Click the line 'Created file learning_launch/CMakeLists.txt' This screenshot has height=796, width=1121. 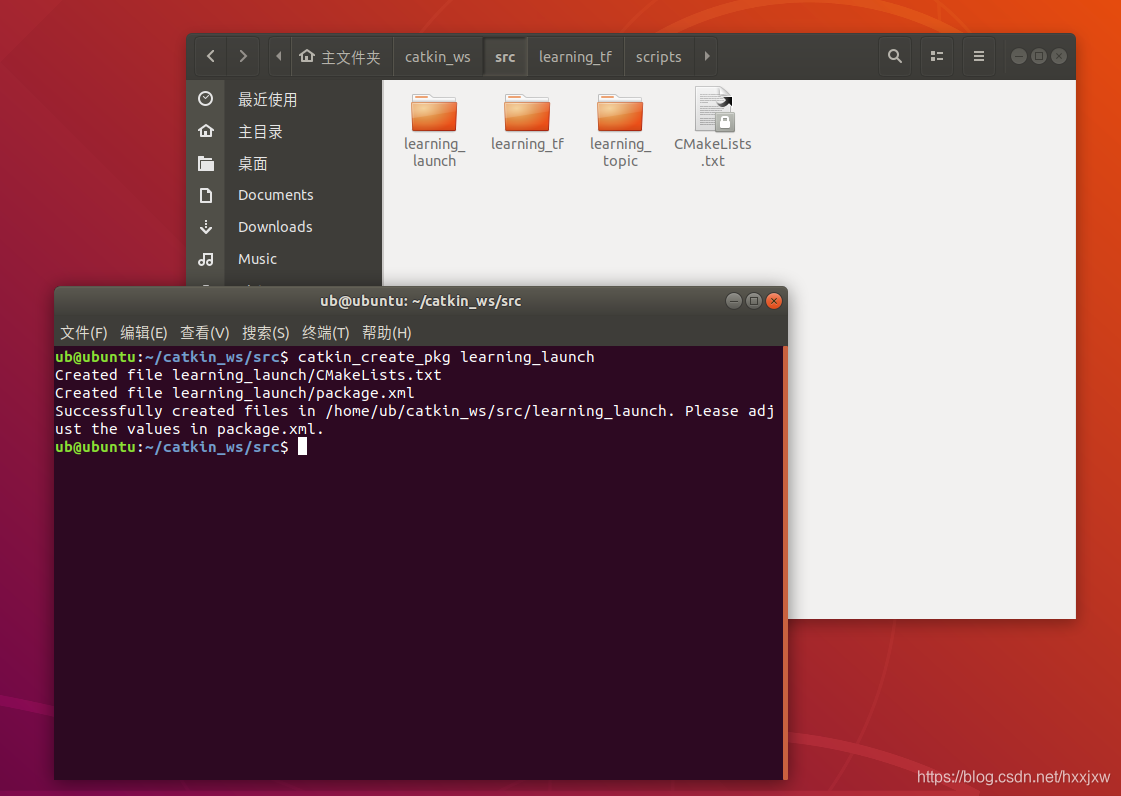pyautogui.click(x=248, y=375)
